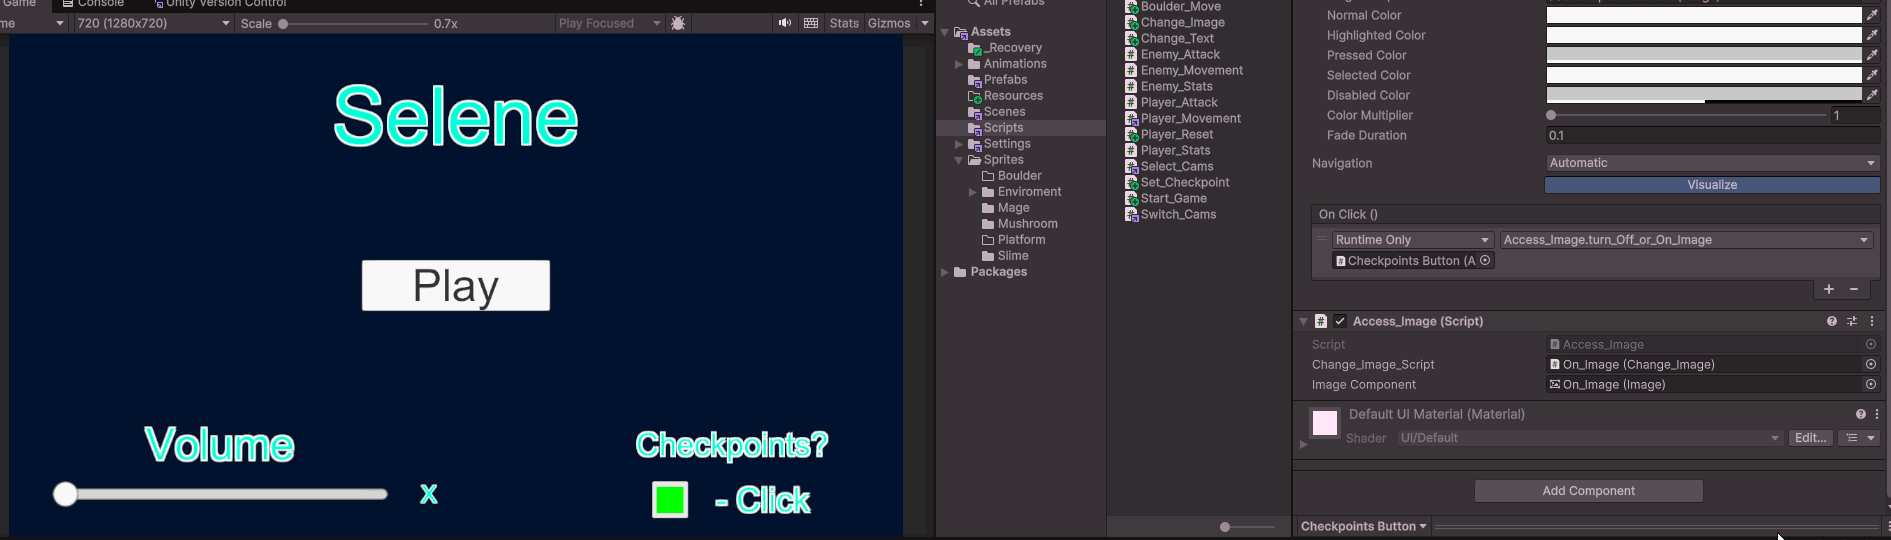Open Default UI Material three-dot menu

pos(1877,414)
